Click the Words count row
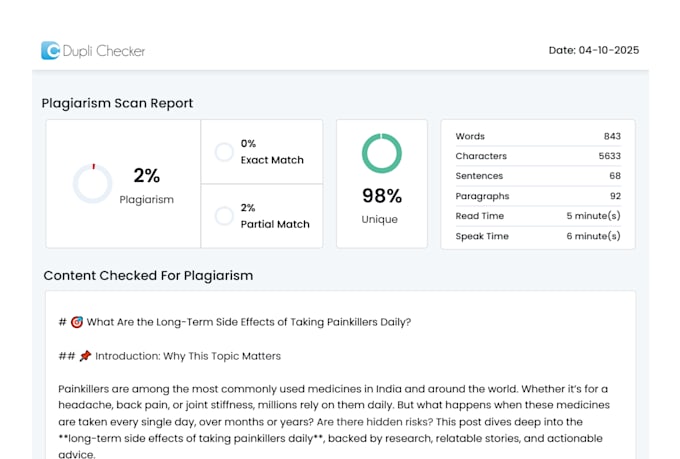 (538, 136)
